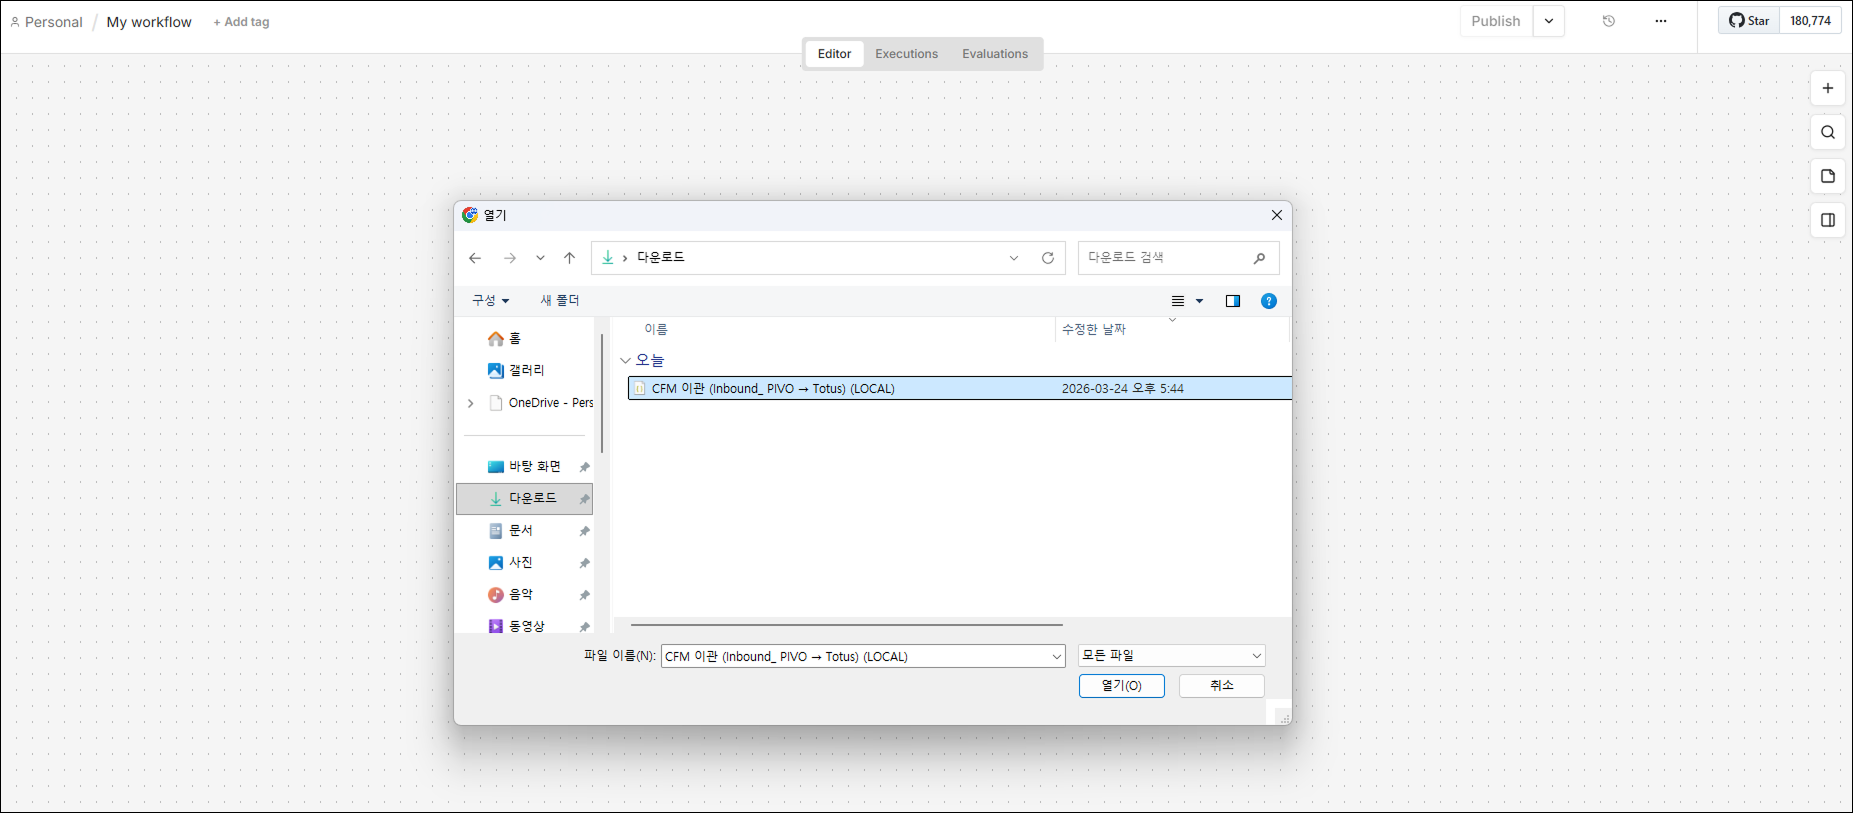The height and width of the screenshot is (813, 1853).
Task: Select 갤러리 in the navigation pane
Action: [526, 370]
